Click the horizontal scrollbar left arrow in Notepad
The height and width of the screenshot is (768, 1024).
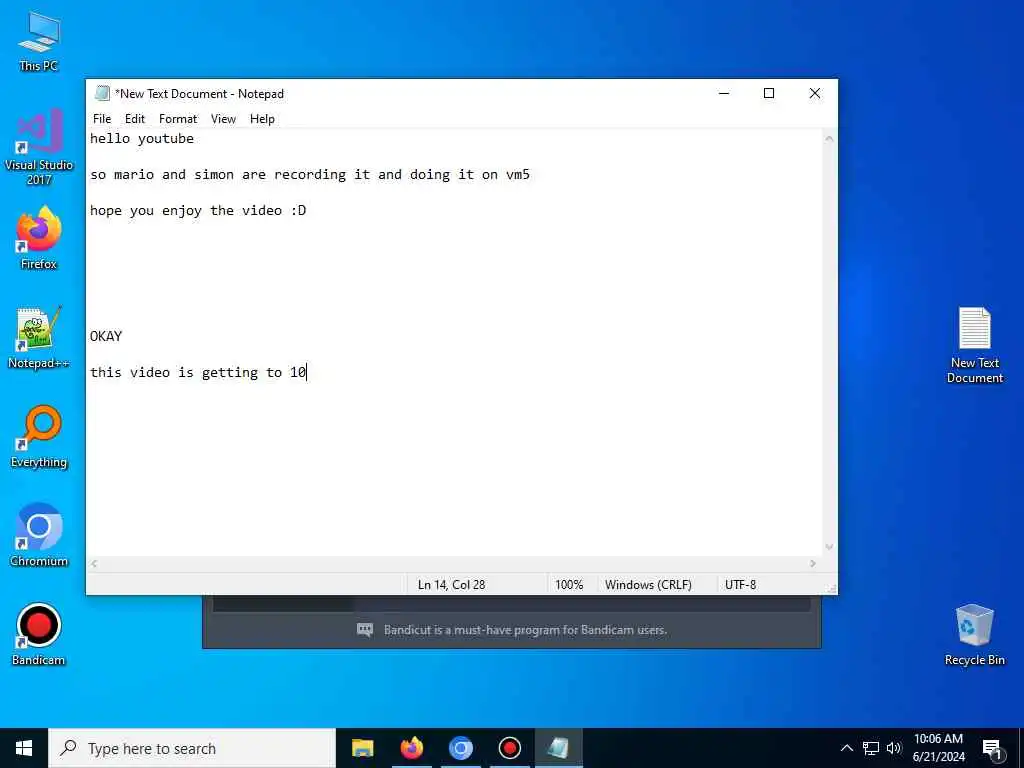point(94,564)
